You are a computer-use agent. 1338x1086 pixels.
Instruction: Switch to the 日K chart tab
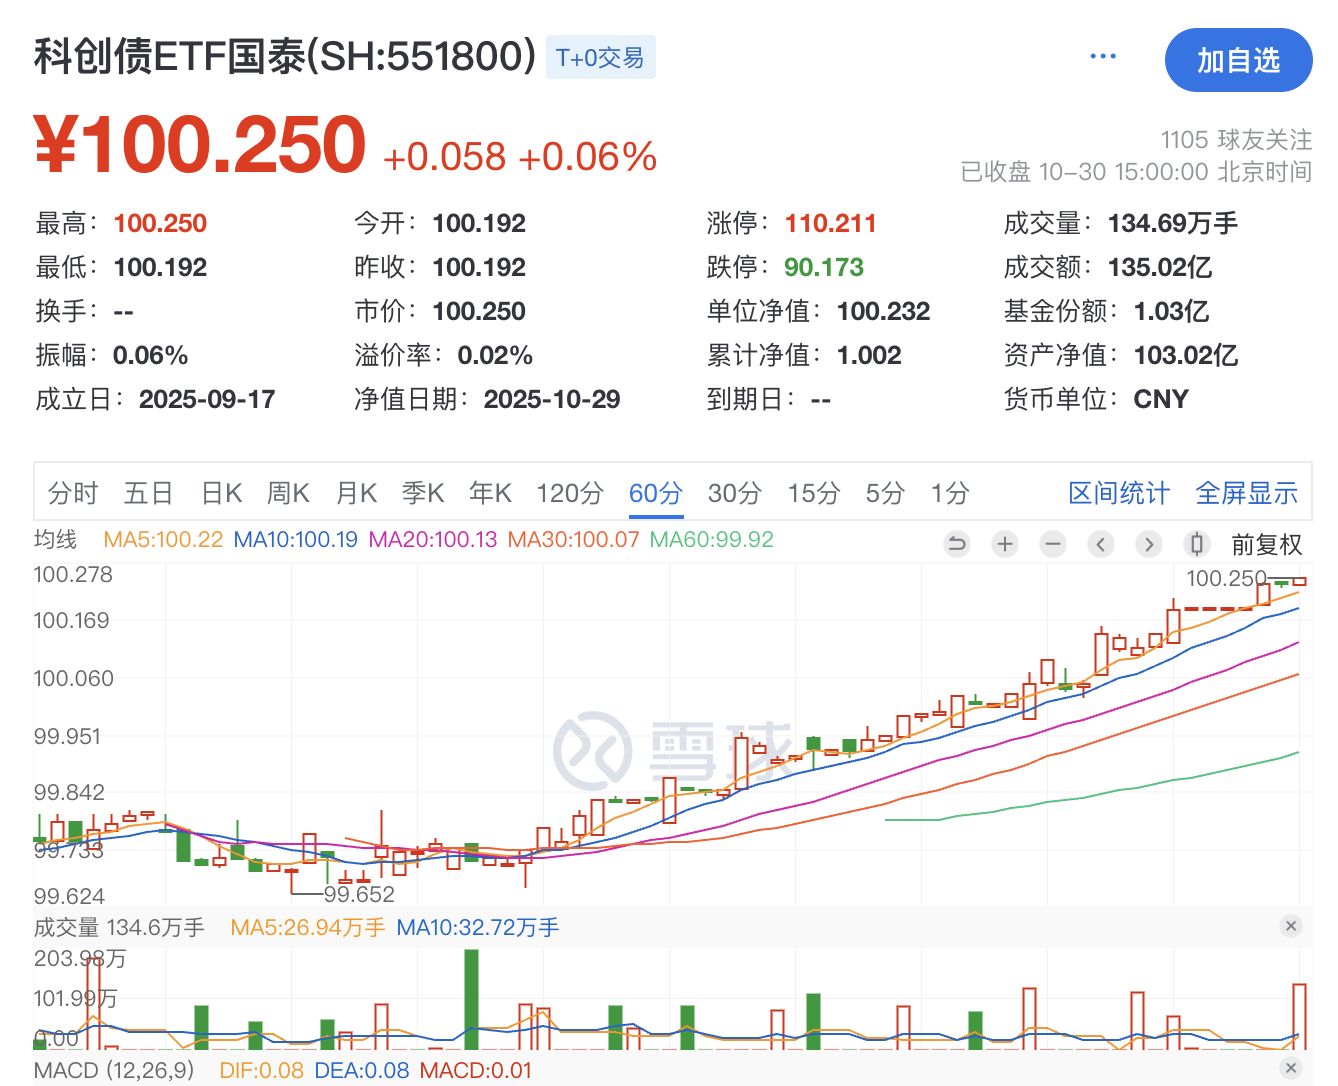pyautogui.click(x=221, y=493)
